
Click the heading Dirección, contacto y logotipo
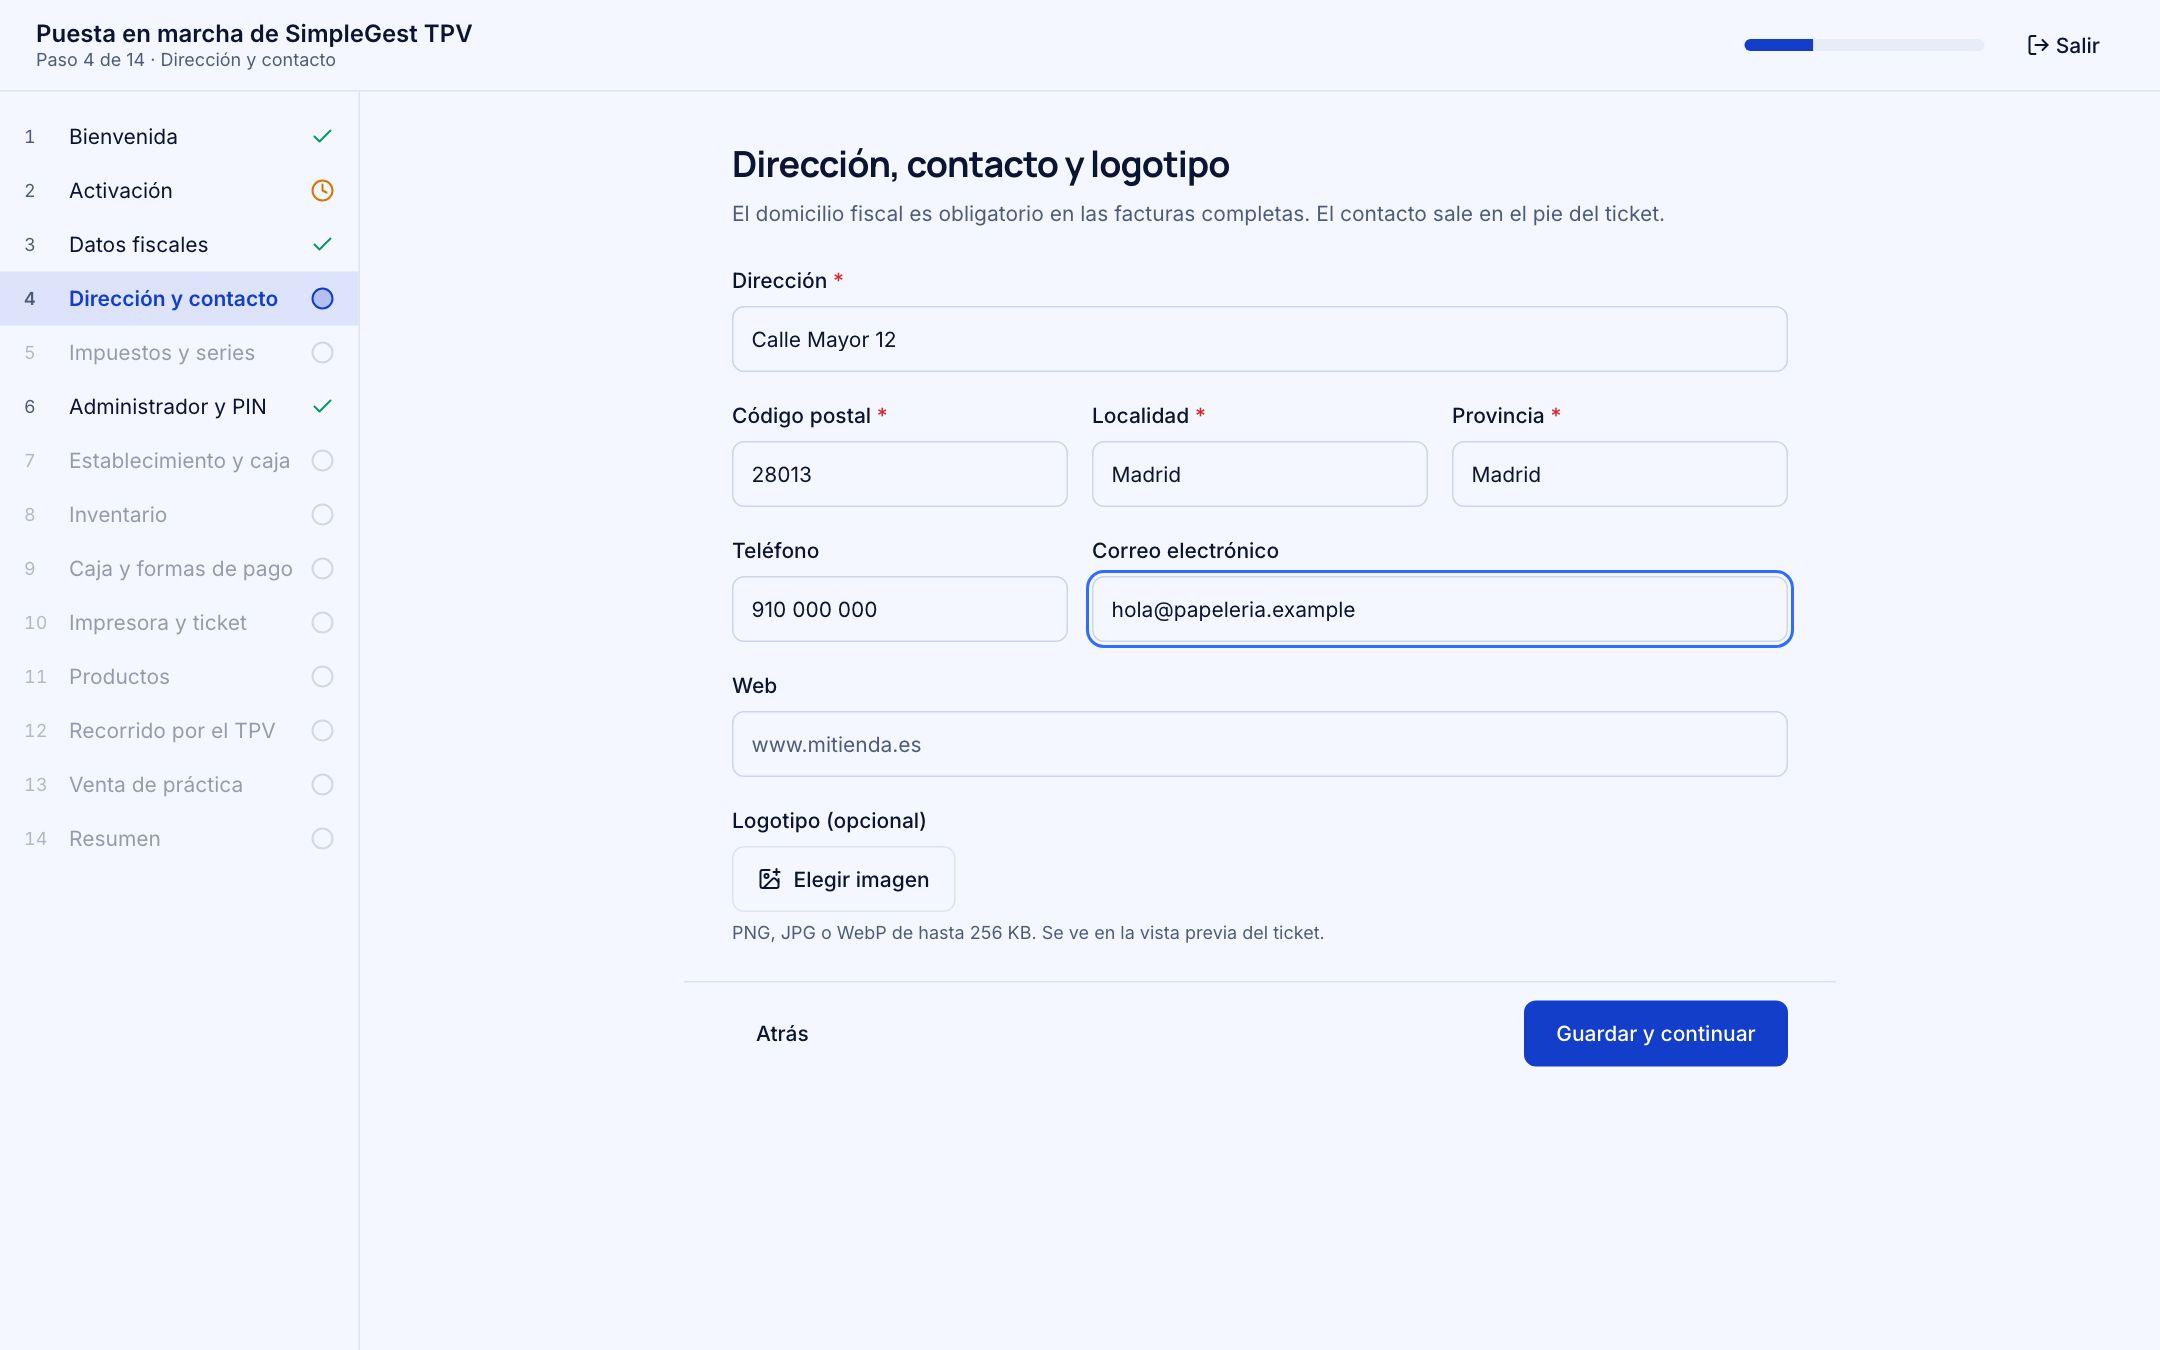point(981,164)
